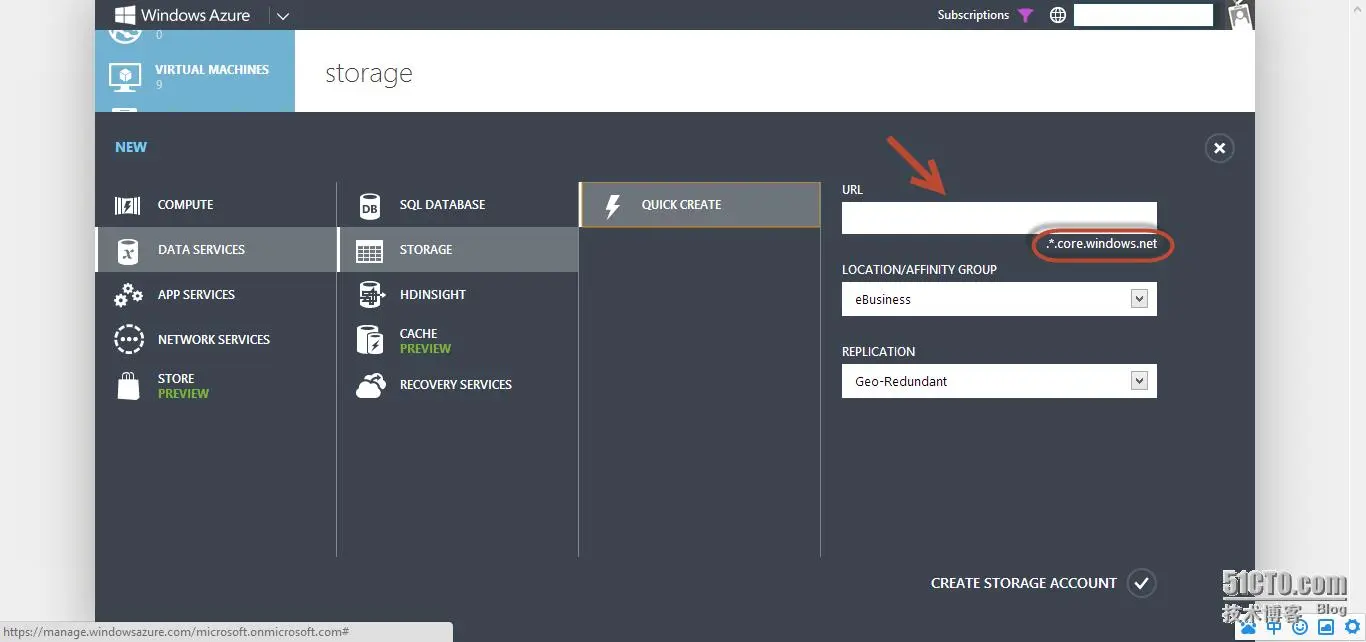Image resolution: width=1366 pixels, height=642 pixels.
Task: Click the LOCATION/AFFINITY GROUP label
Action: coord(919,270)
